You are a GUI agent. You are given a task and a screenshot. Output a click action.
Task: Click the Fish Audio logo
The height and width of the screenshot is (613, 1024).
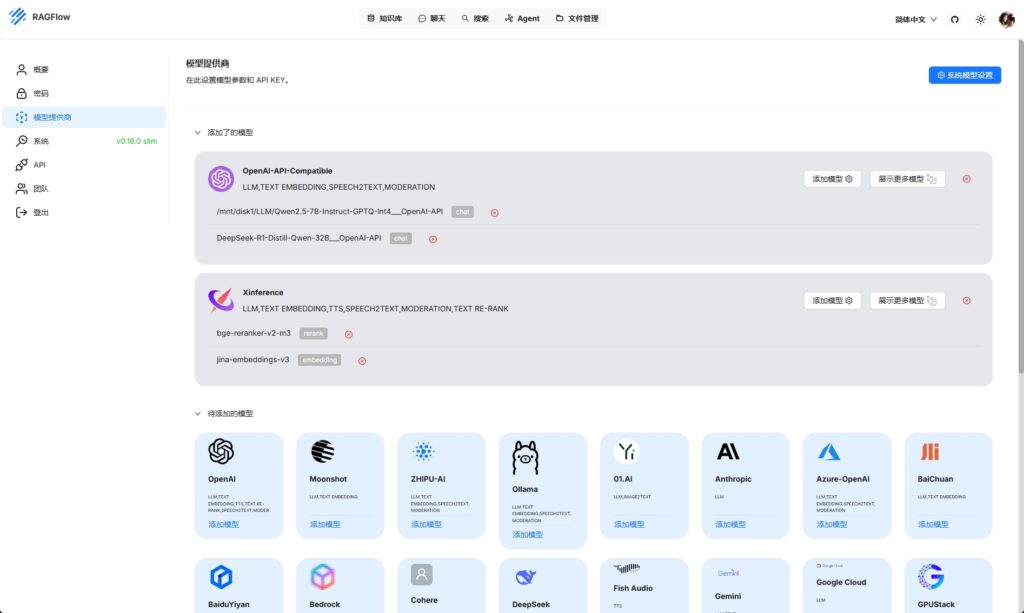coord(627,569)
